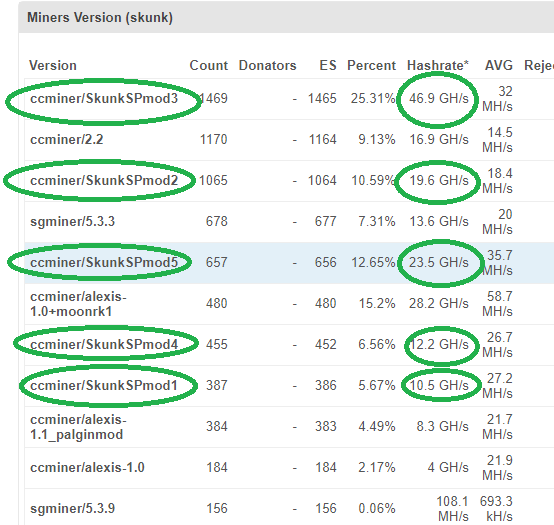Image resolution: width=554 pixels, height=525 pixels.
Task: Click the ccminer/SkunkSPmod1 version name
Action: 104,385
